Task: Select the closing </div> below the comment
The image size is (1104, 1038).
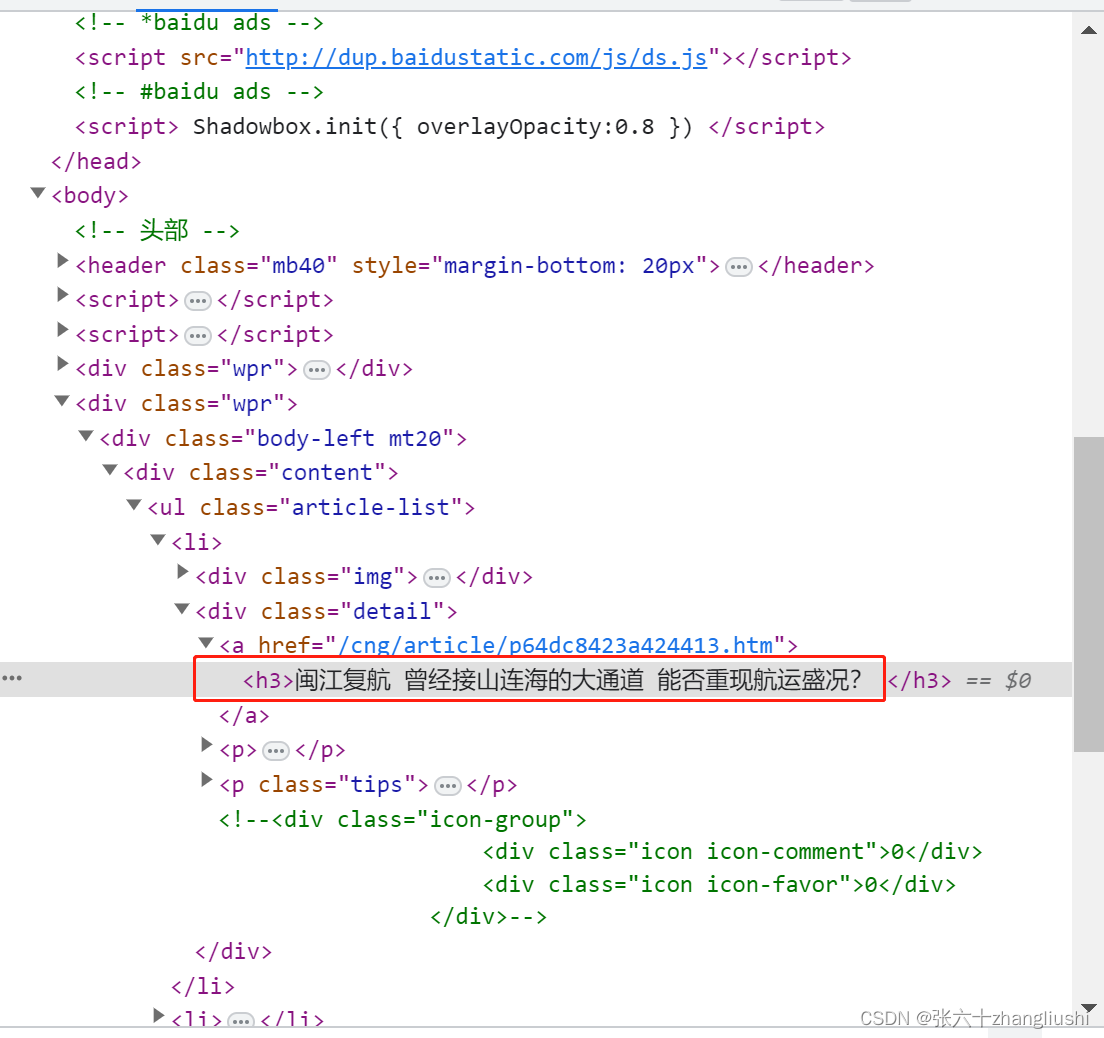Action: click(233, 952)
